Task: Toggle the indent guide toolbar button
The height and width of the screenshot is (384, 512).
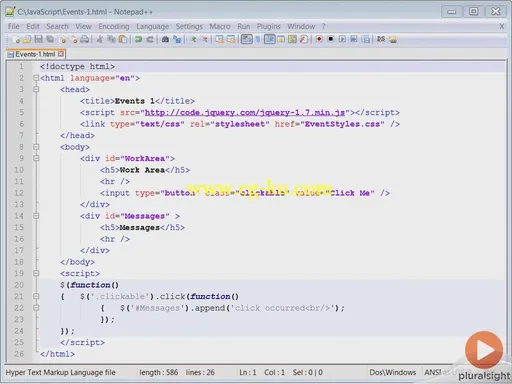Action: point(270,39)
